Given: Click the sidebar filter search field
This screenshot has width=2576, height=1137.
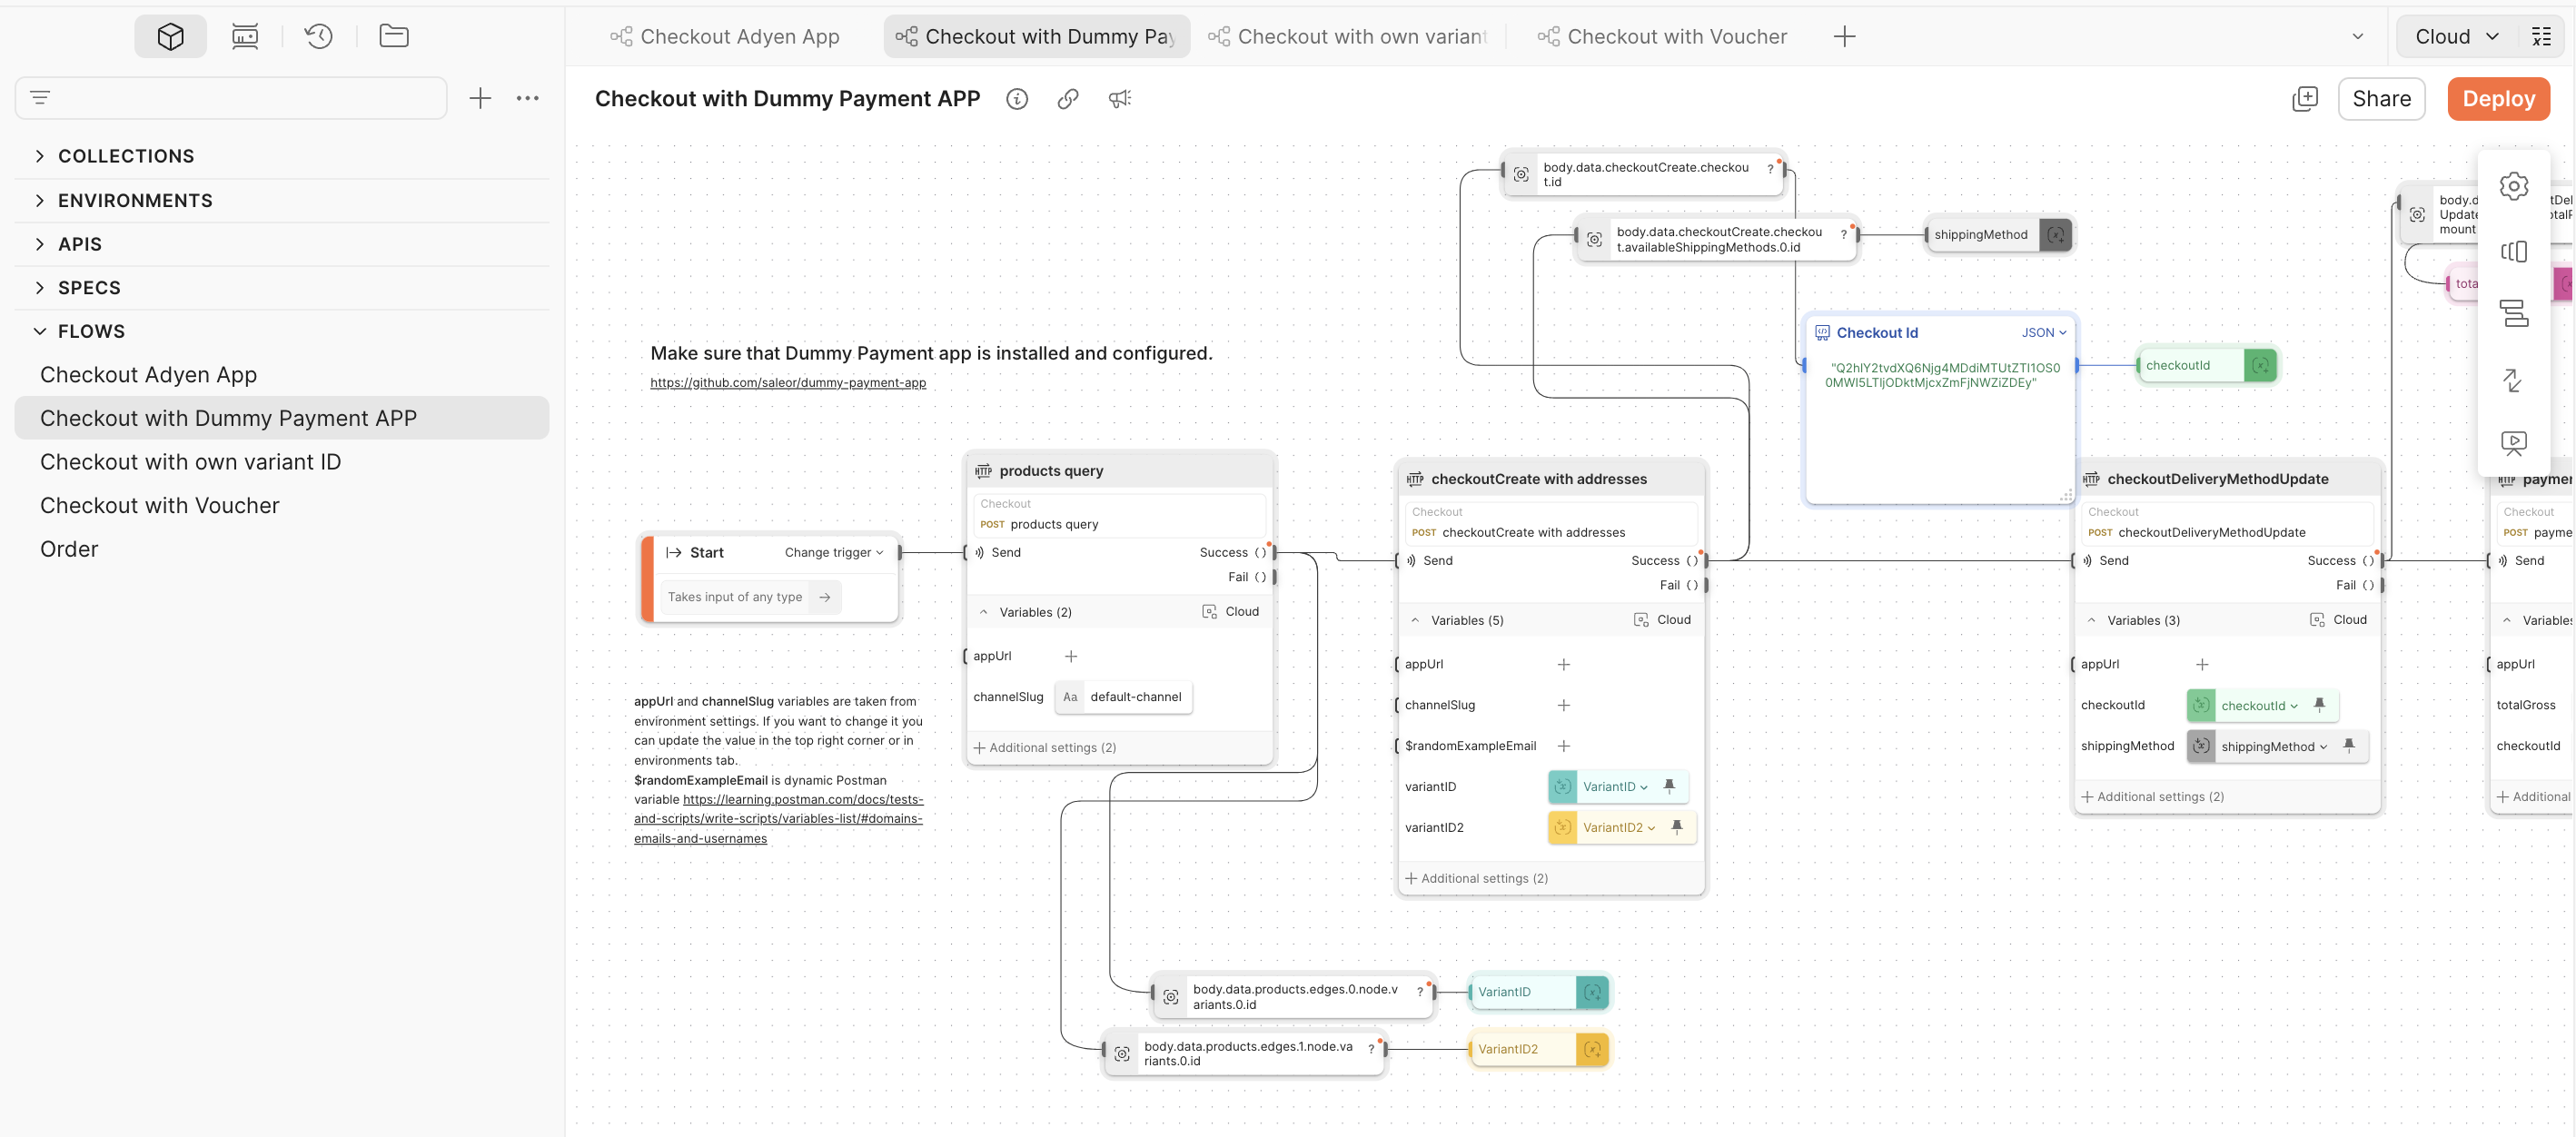Looking at the screenshot, I should pos(230,97).
